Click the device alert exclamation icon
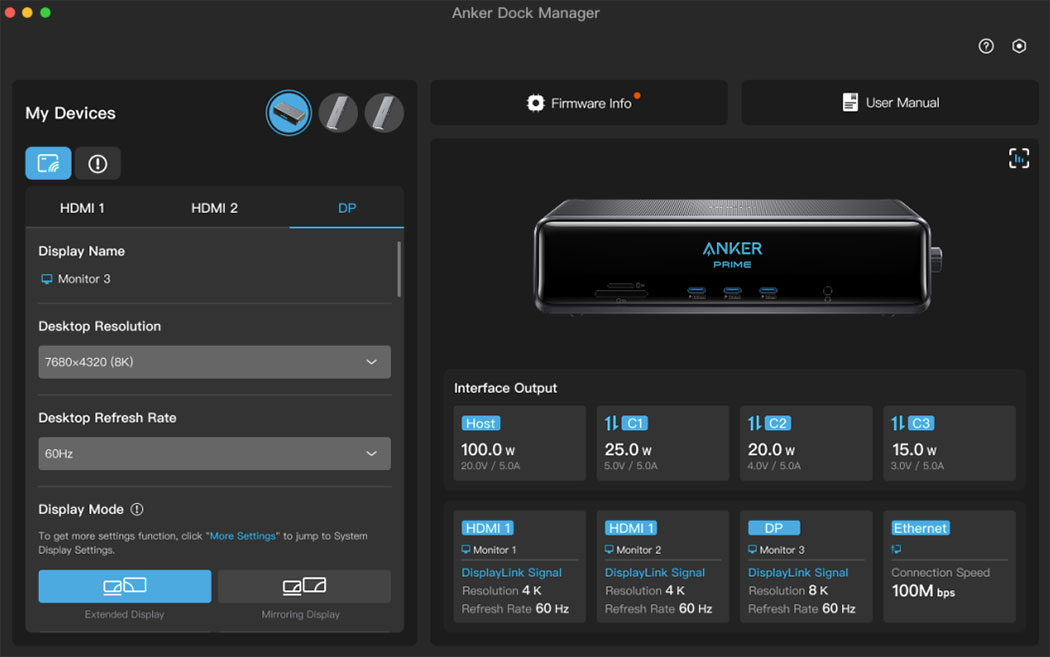Image resolution: width=1050 pixels, height=657 pixels. click(x=97, y=162)
